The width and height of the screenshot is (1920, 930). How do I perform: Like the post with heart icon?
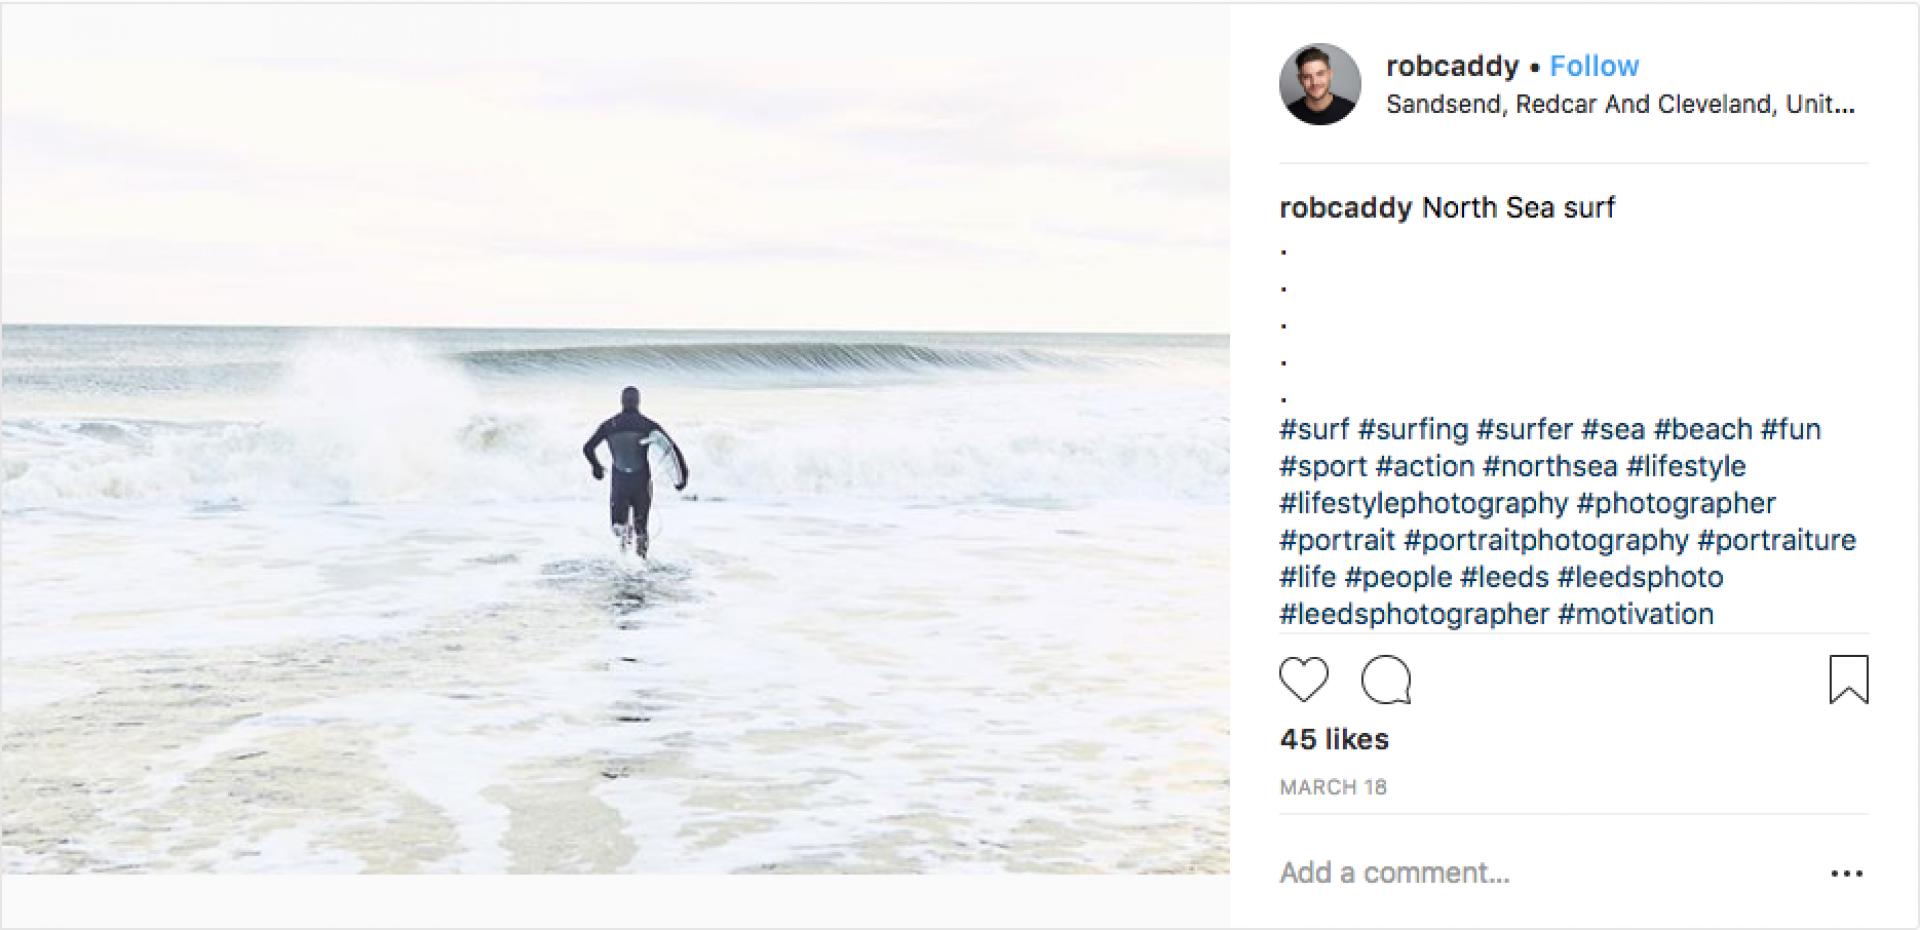point(1304,680)
